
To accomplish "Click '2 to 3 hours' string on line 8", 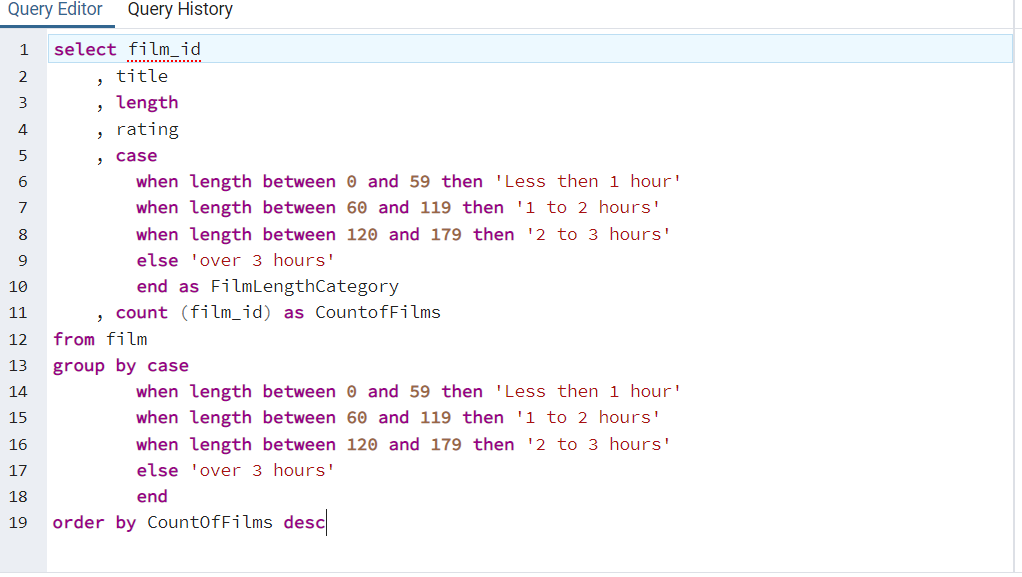I will point(598,234).
